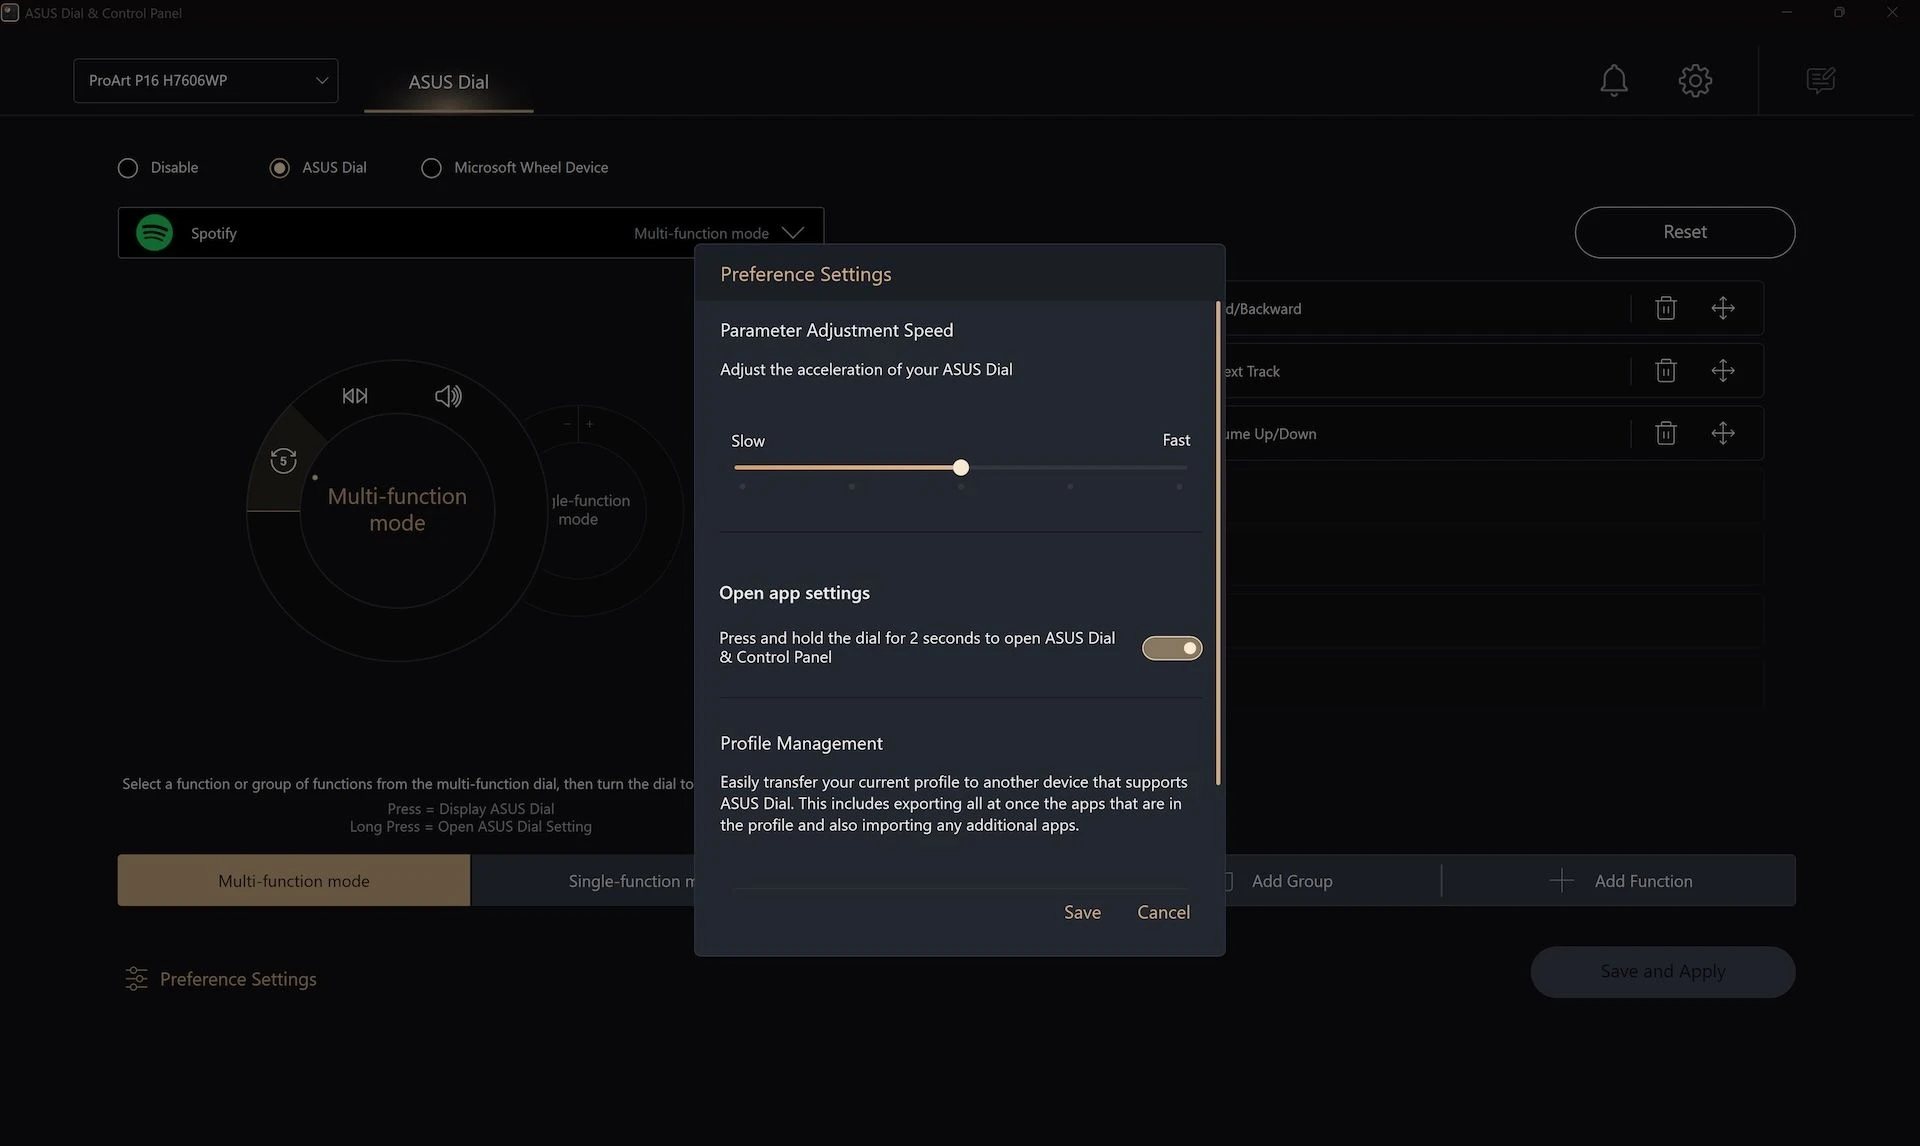Select the Single-function mode bottom tab
Viewport: 1920px width, 1146px height.
tap(583, 881)
